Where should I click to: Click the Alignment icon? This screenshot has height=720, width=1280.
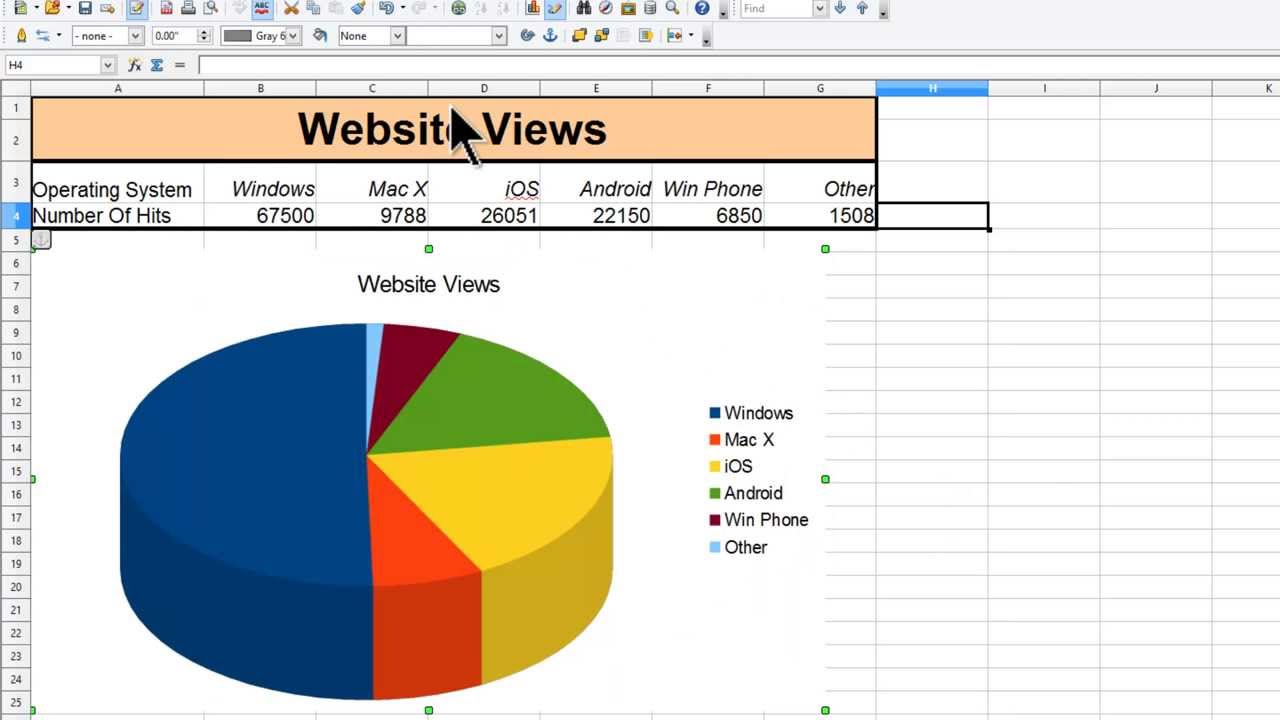(674, 35)
